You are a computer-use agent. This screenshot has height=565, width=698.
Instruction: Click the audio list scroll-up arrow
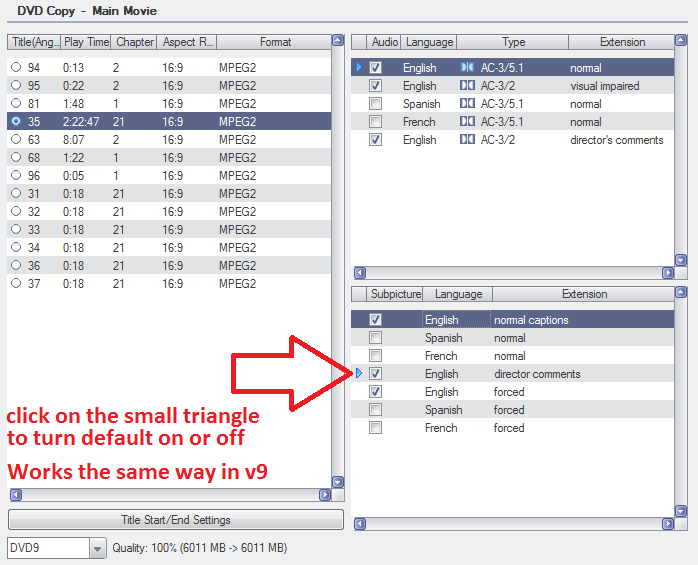point(681,41)
